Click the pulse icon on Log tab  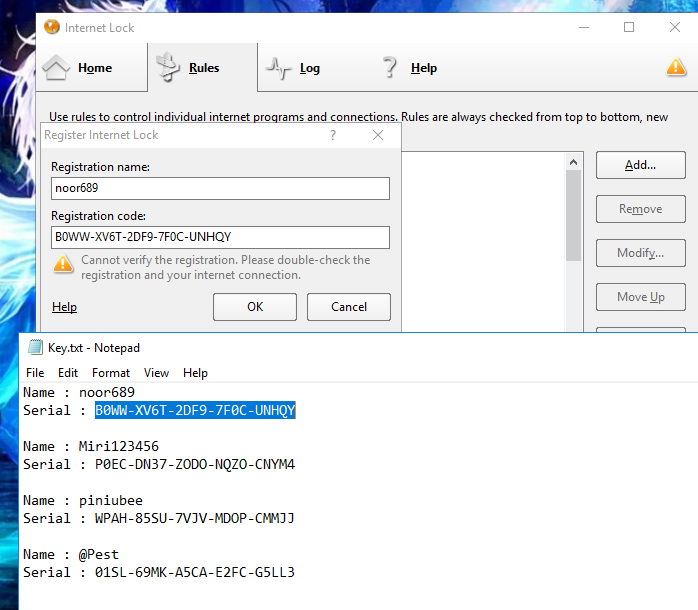(x=279, y=69)
